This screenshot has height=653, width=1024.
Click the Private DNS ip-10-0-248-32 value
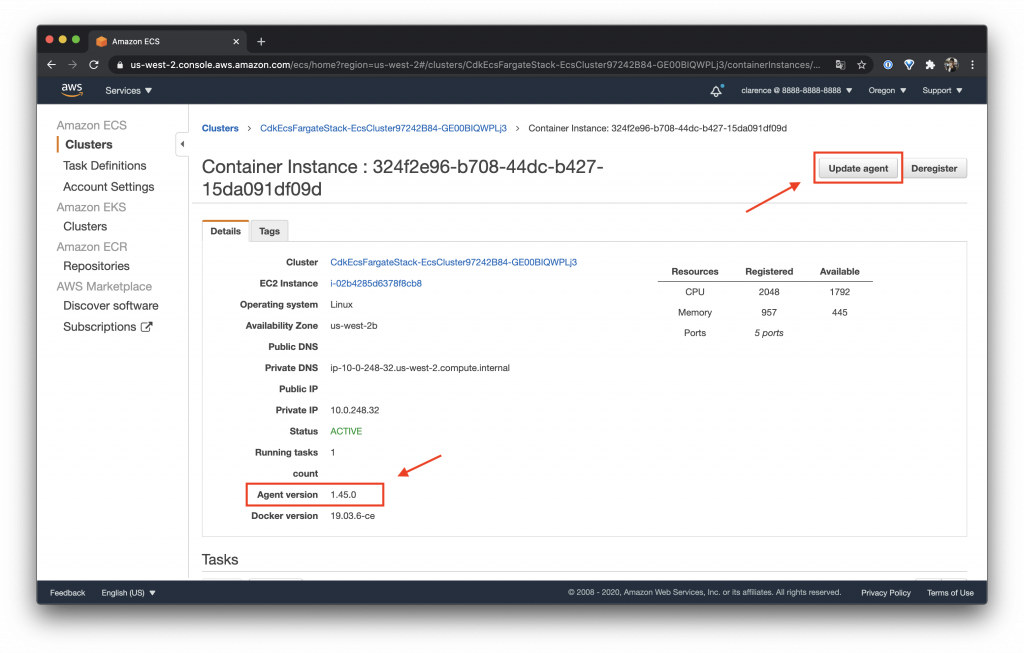420,368
